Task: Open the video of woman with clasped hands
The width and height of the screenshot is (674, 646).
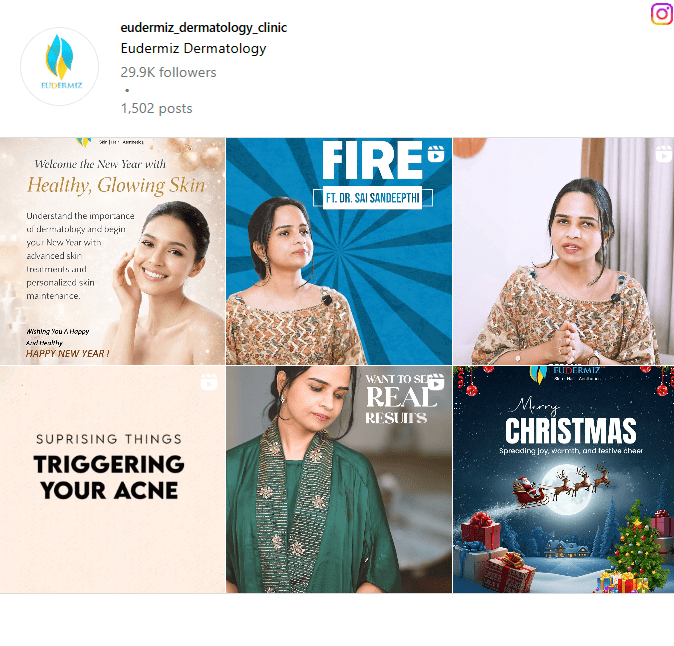Action: click(563, 251)
